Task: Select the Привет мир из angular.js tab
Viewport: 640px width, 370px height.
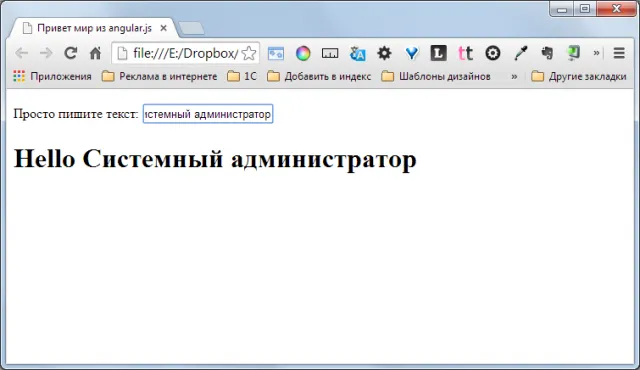Action: (94, 28)
